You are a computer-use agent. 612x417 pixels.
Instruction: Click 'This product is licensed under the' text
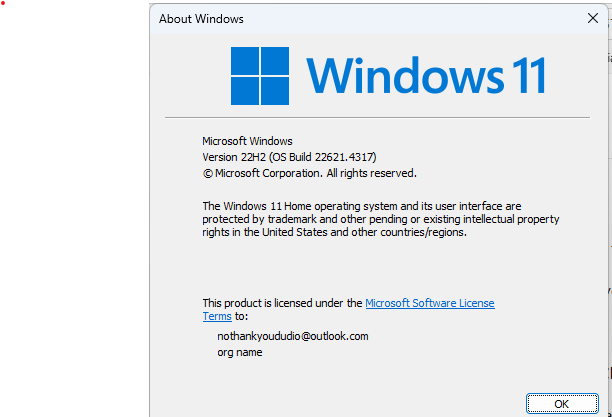point(283,303)
